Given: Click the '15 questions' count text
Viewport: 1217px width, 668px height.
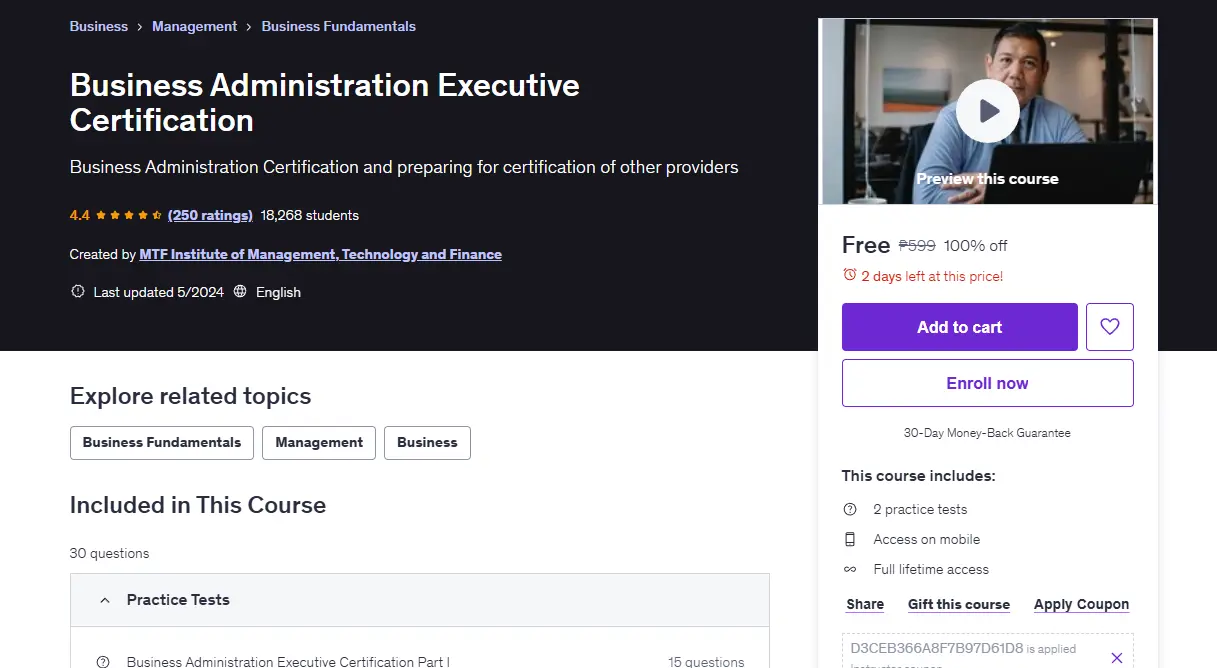Looking at the screenshot, I should pos(706,662).
